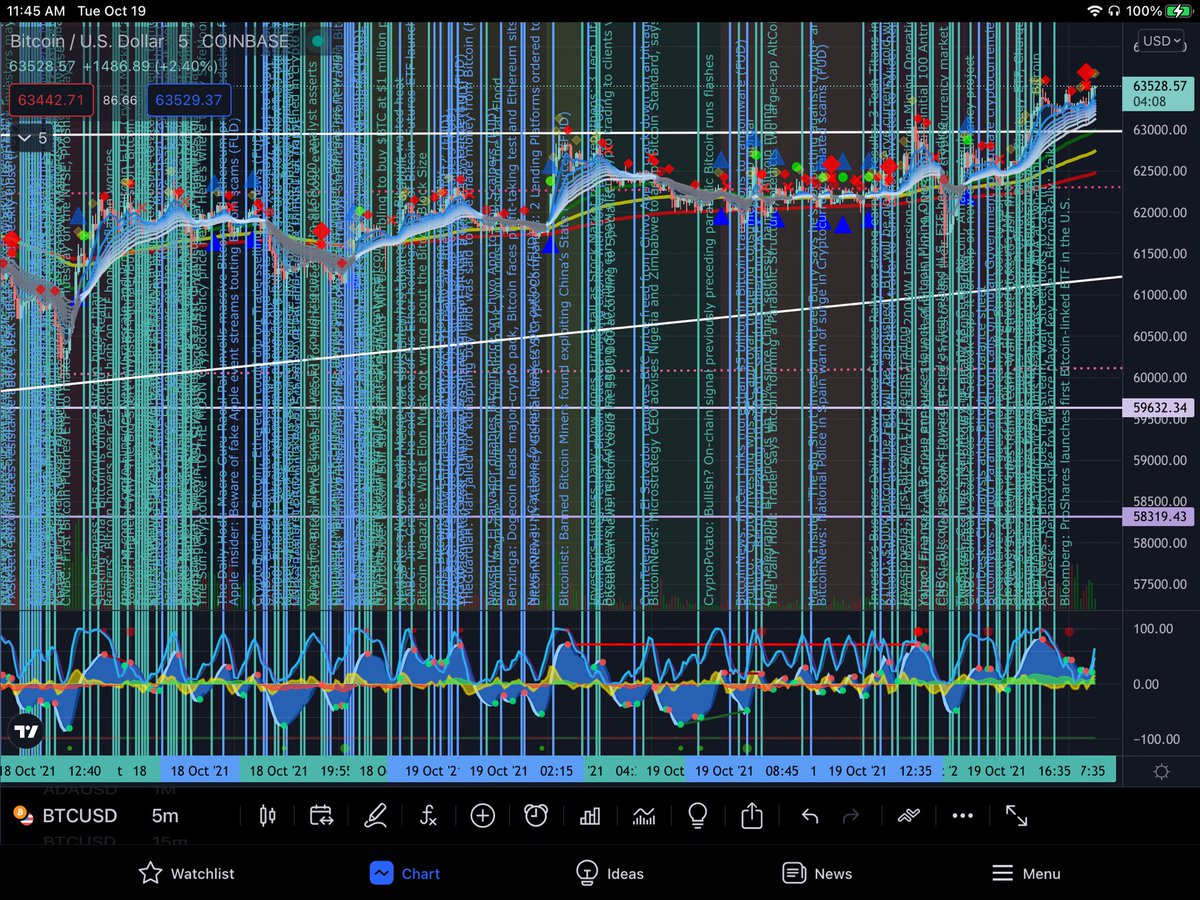
Task: Change the 5m timeframe interval
Action: point(165,816)
